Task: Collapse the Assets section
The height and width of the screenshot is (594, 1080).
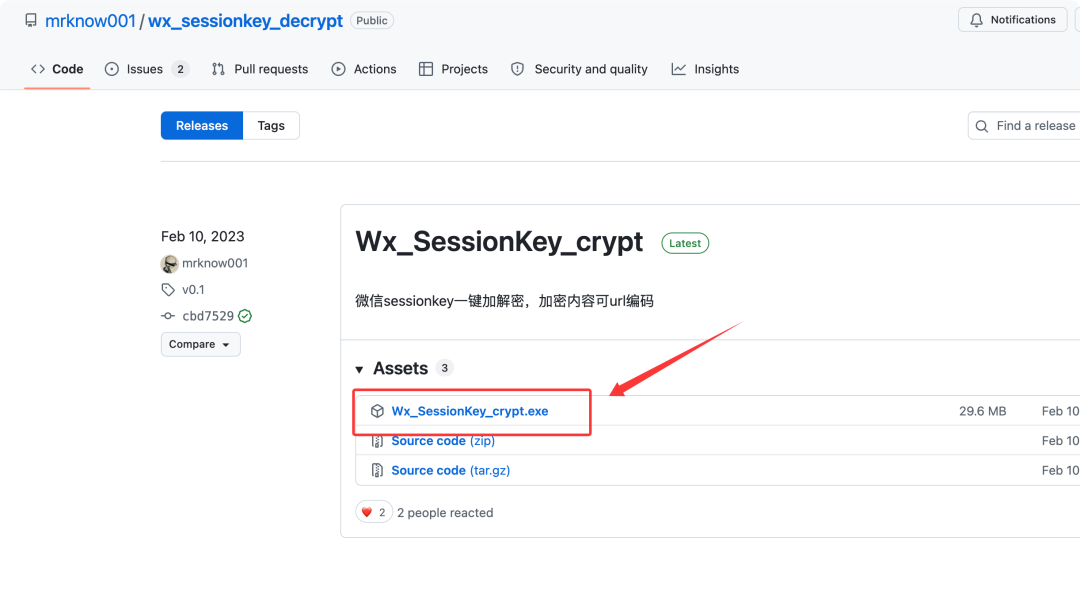Action: pyautogui.click(x=360, y=369)
